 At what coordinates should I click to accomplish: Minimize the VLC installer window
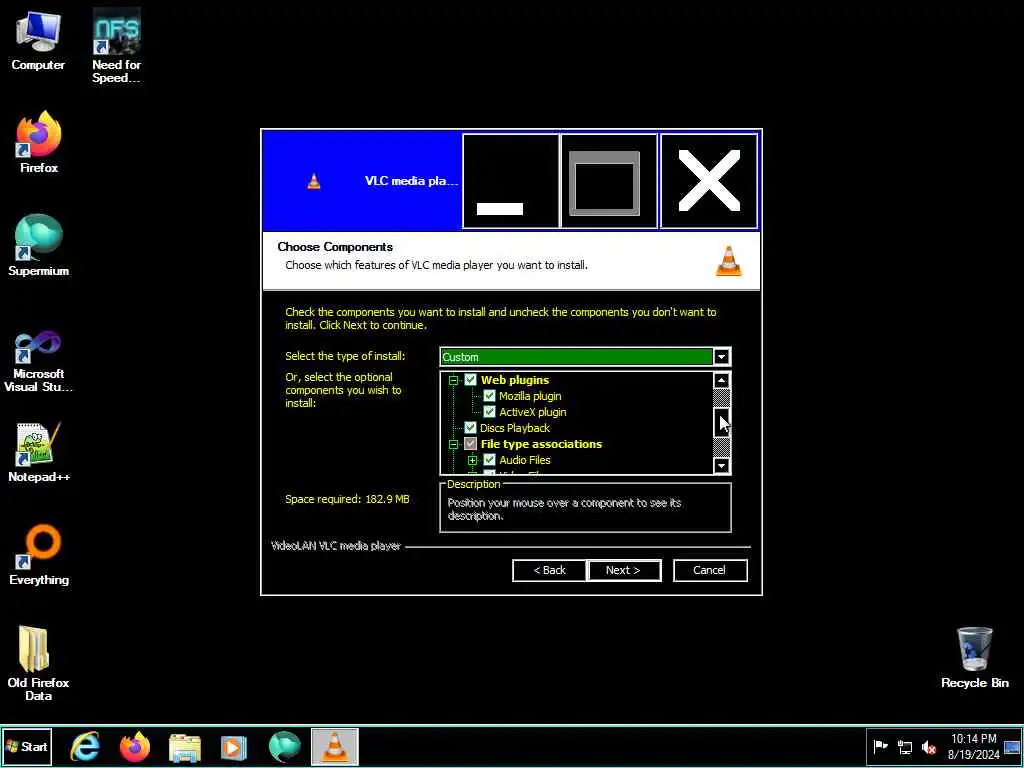(x=510, y=182)
